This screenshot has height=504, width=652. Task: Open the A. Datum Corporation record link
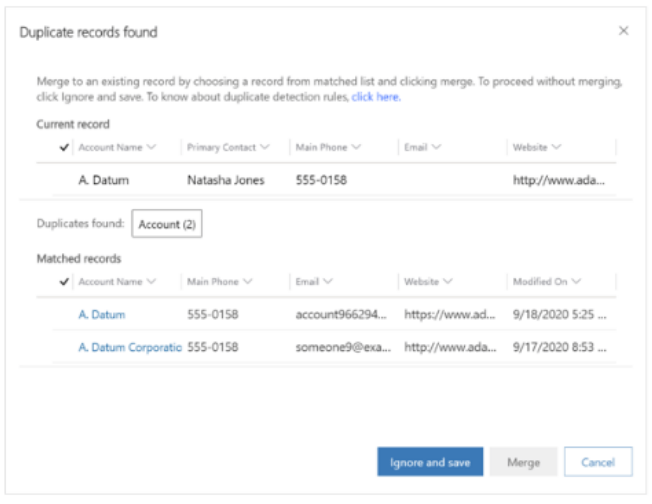[129, 348]
